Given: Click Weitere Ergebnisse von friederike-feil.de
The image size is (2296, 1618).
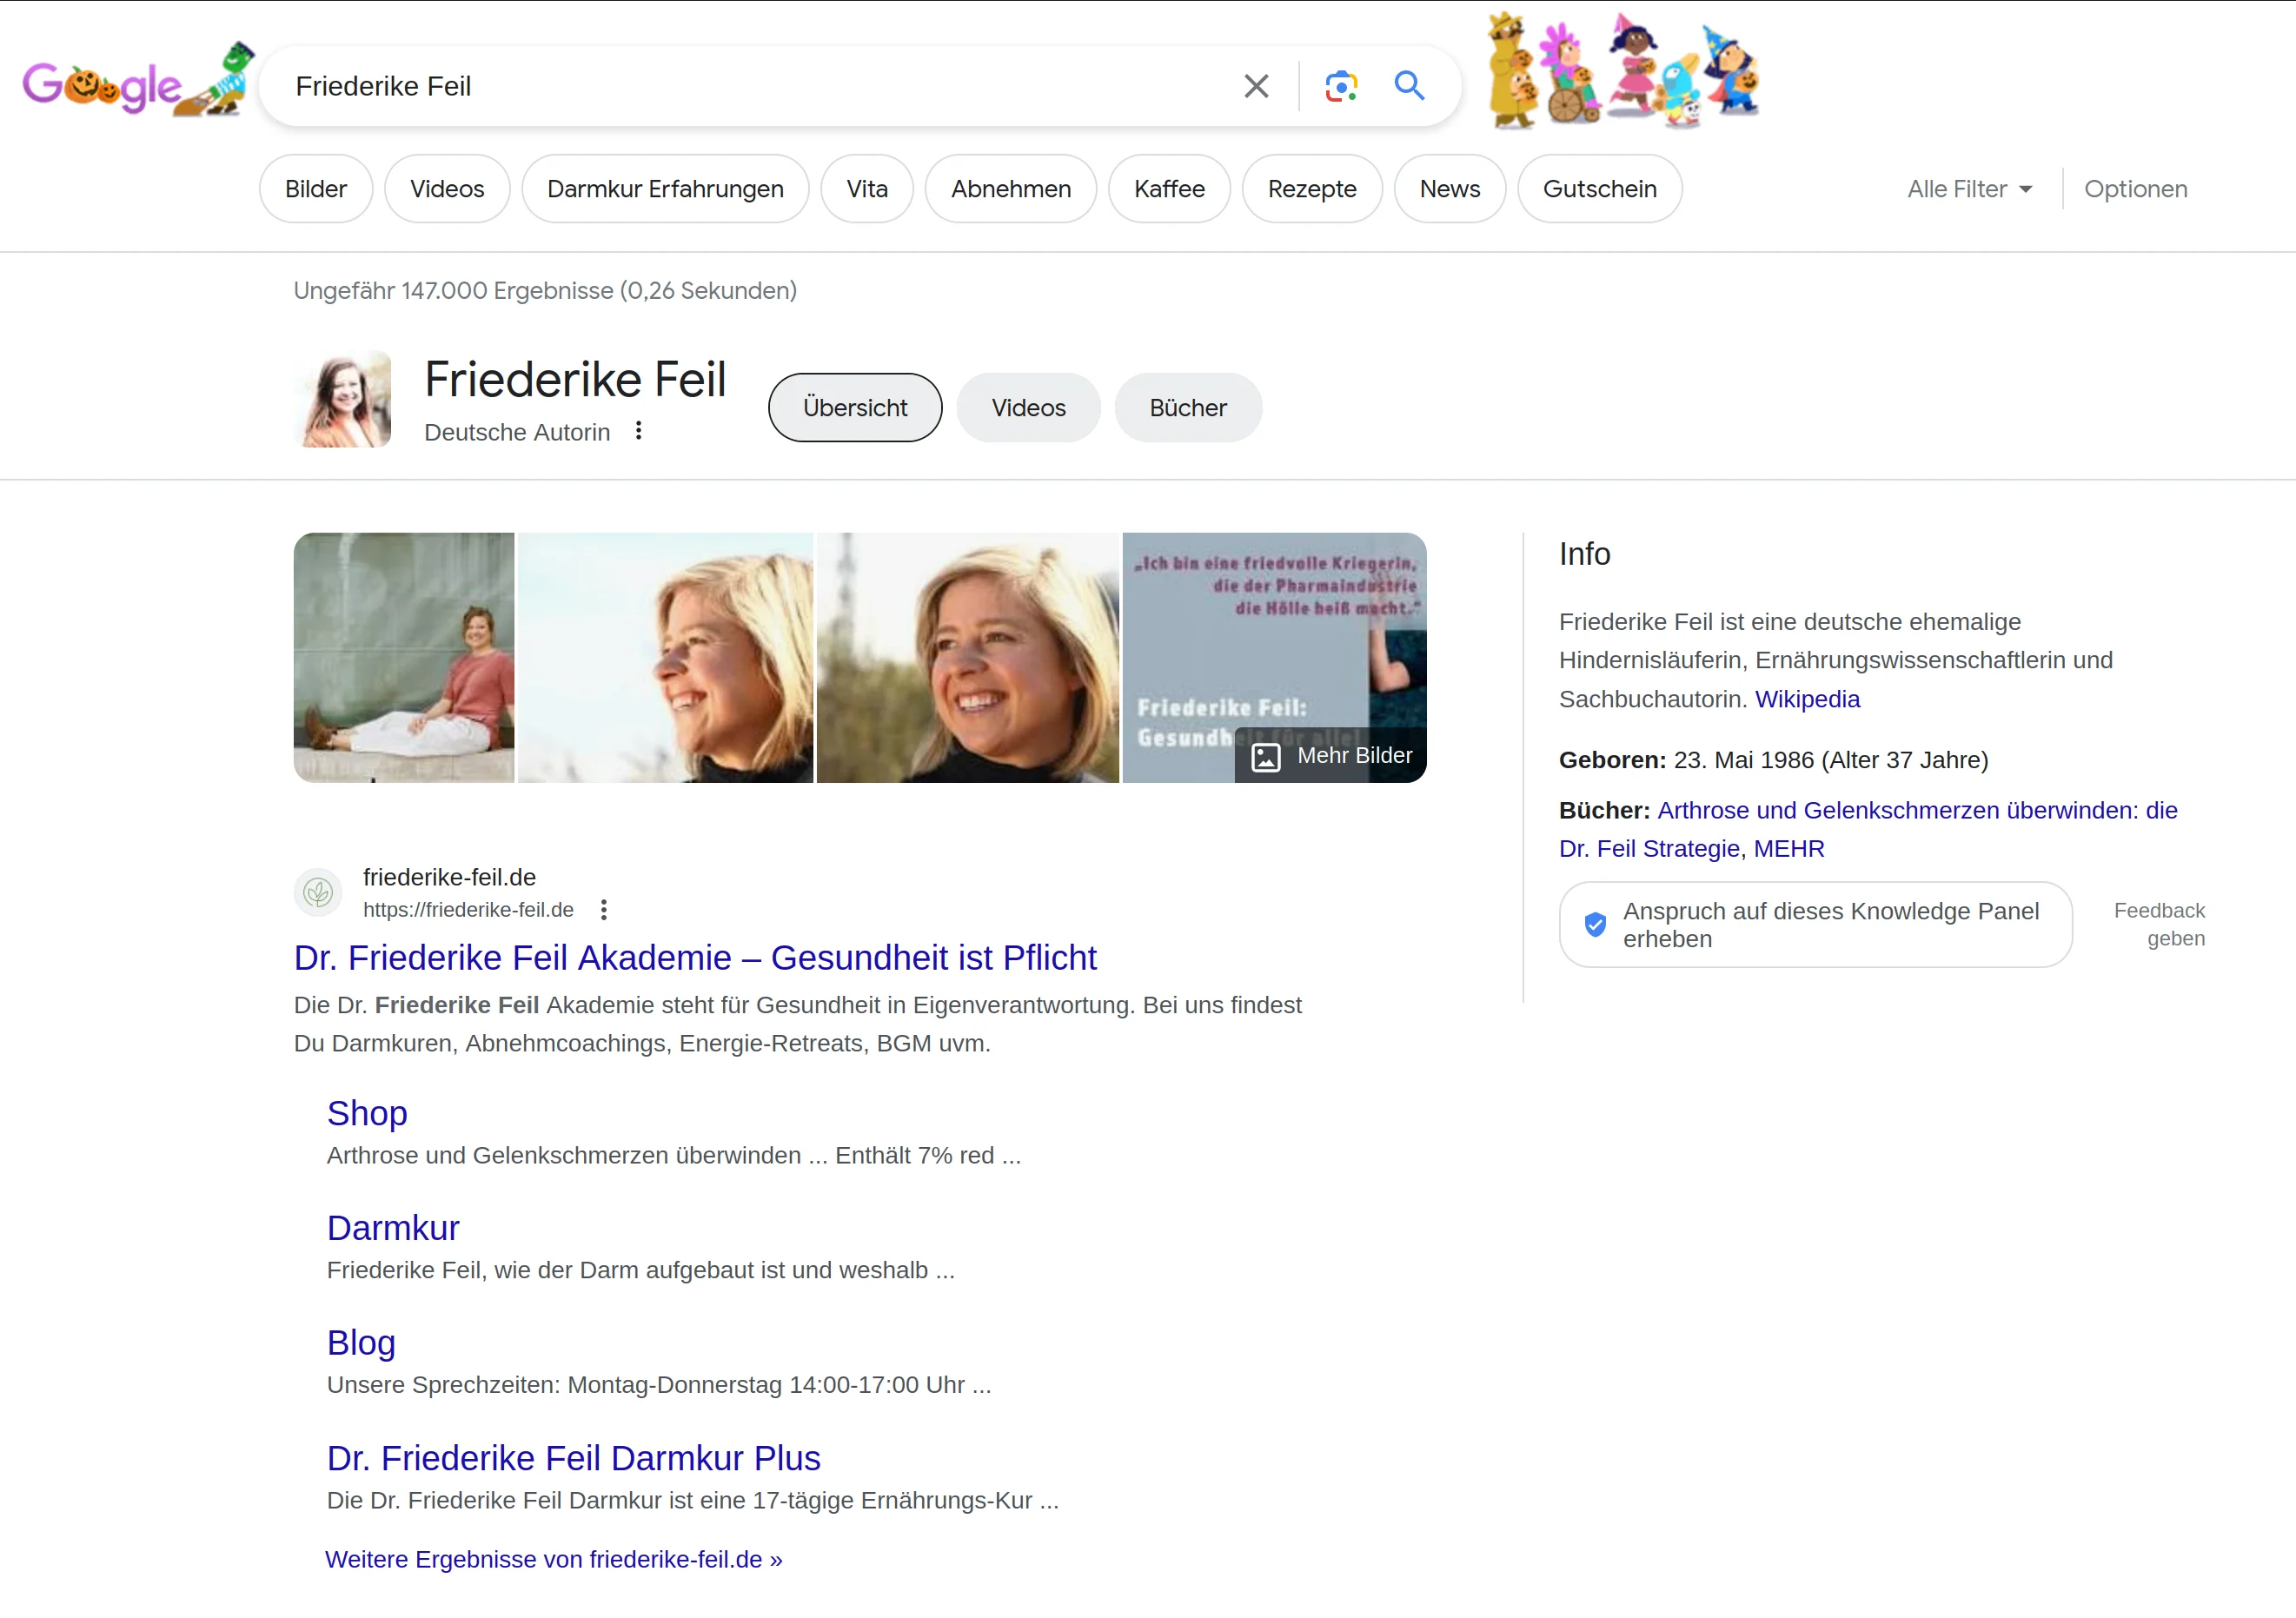Looking at the screenshot, I should point(554,1560).
